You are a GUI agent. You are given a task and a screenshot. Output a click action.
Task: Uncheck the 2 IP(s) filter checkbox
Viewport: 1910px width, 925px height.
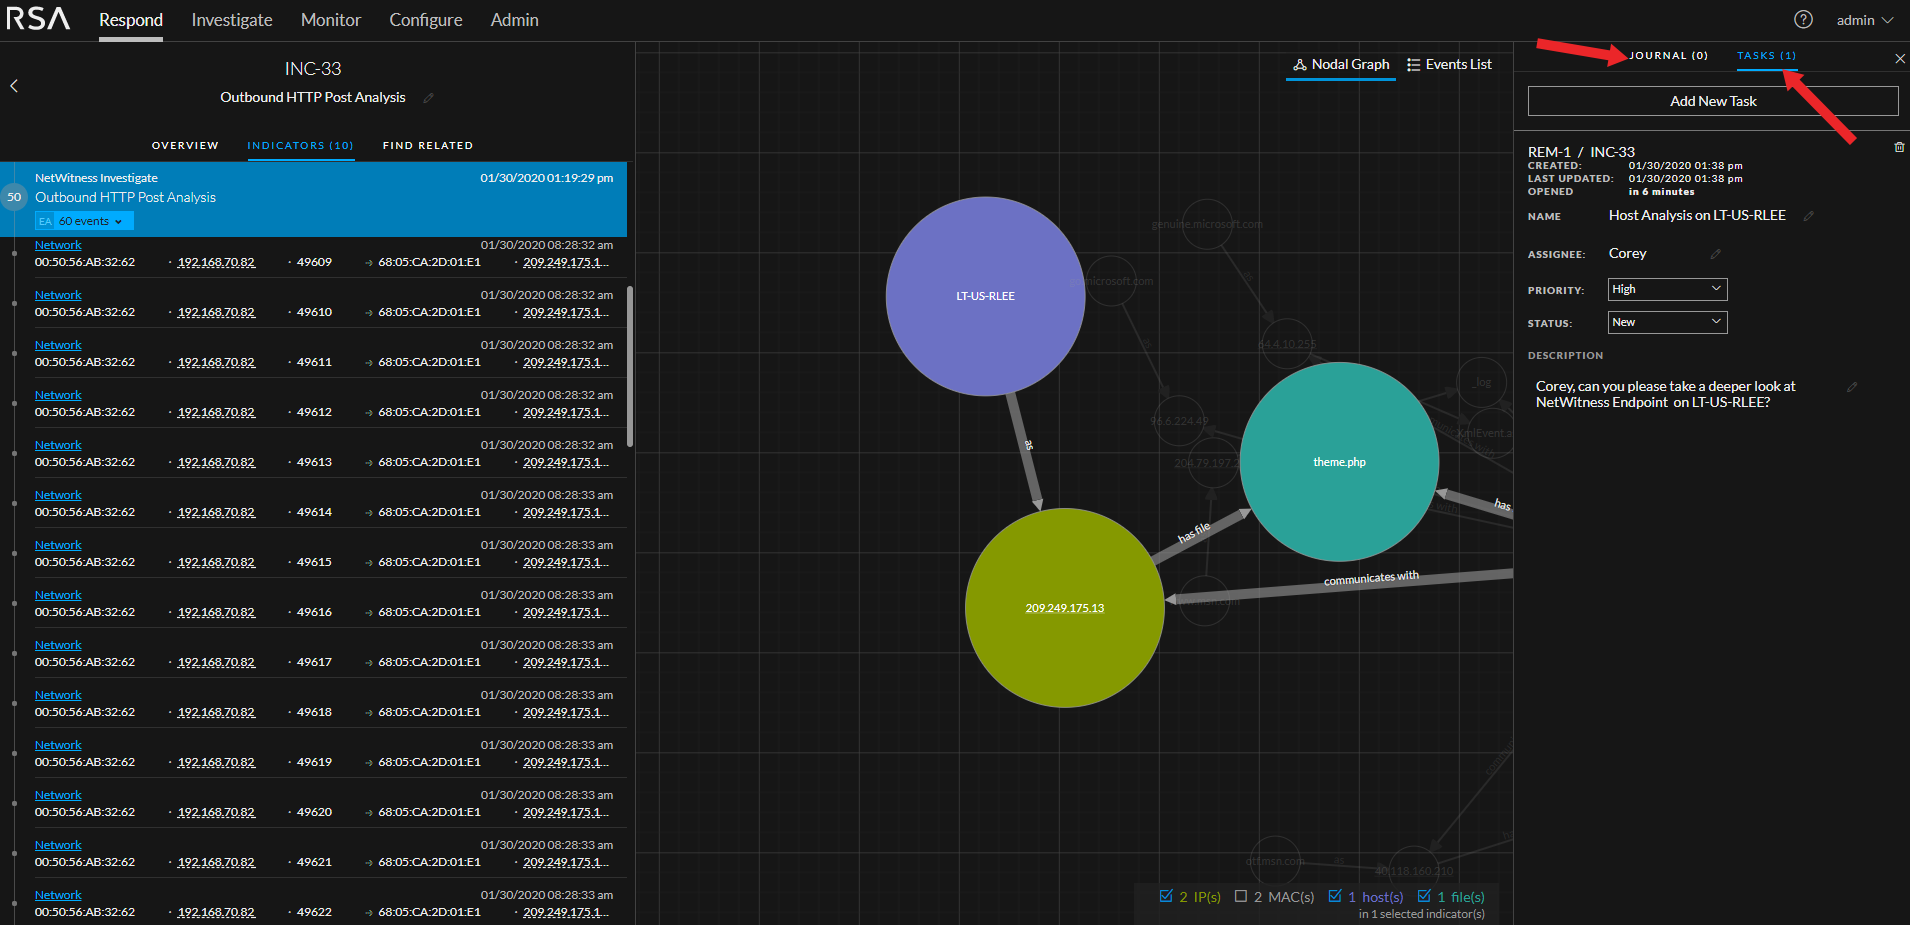(1166, 896)
